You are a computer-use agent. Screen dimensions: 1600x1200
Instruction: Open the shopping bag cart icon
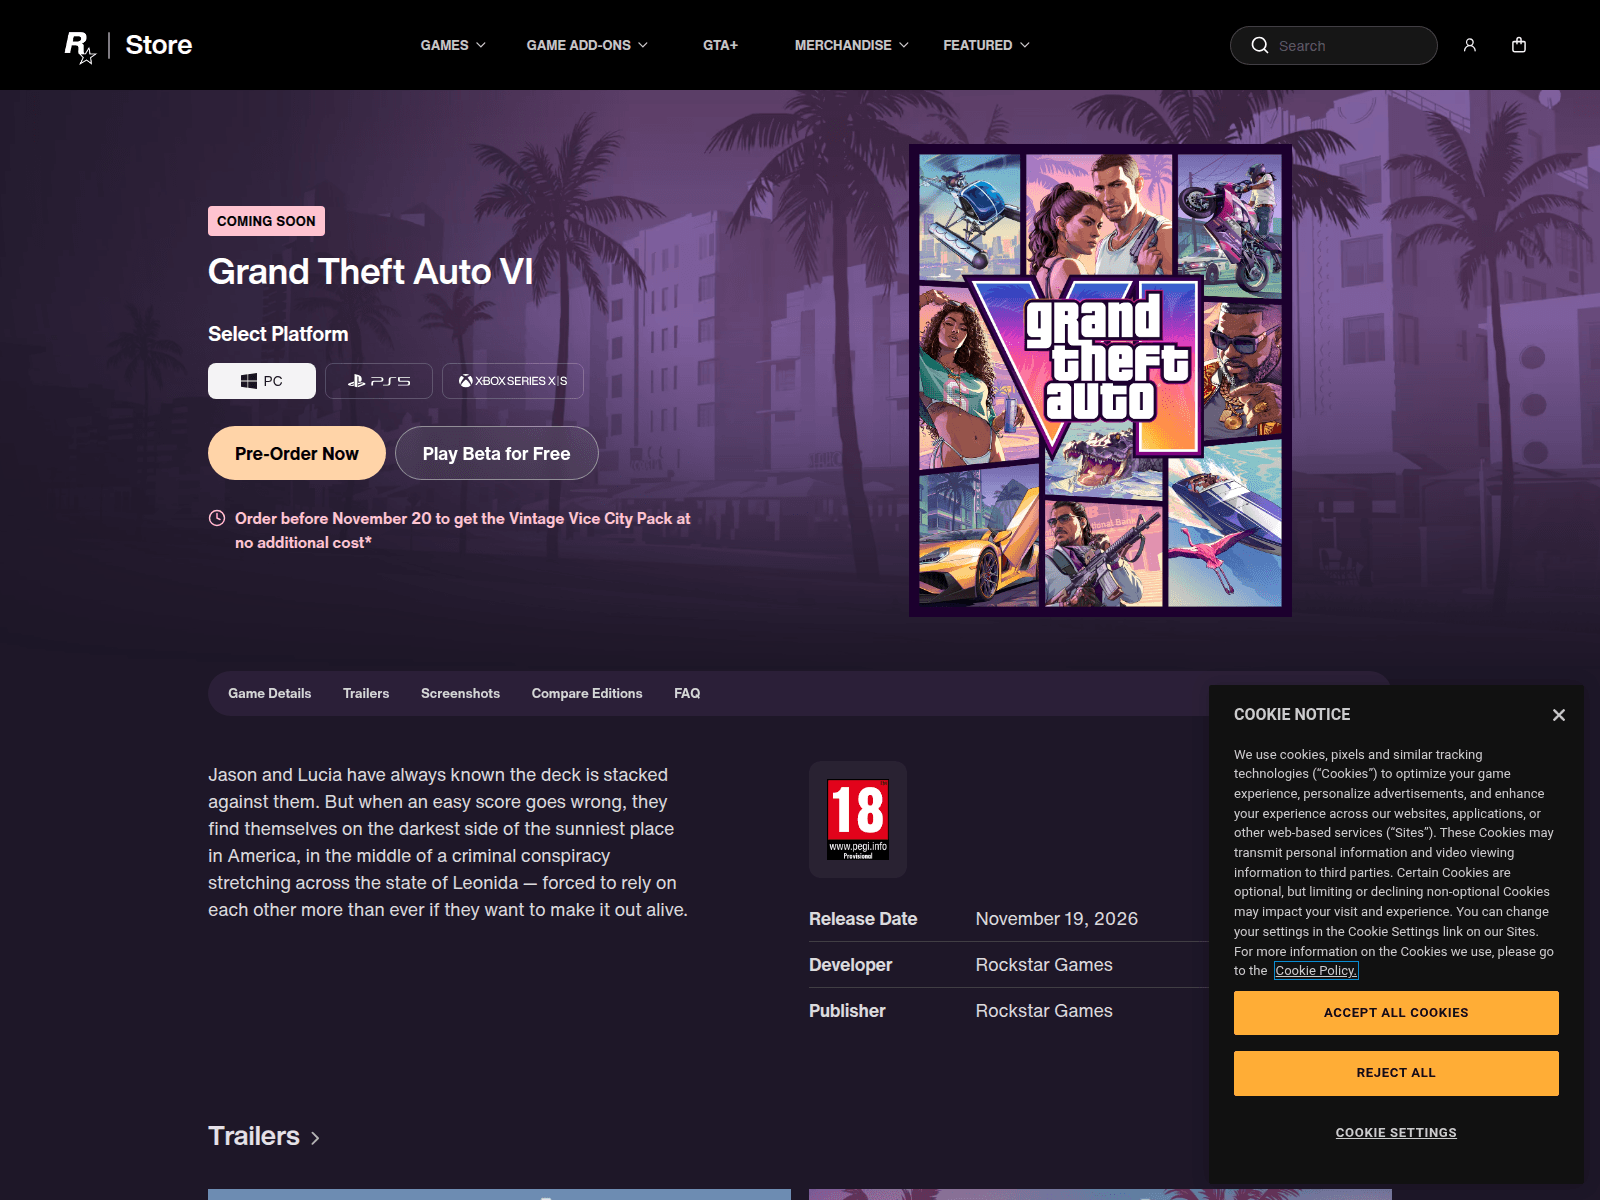1518,45
